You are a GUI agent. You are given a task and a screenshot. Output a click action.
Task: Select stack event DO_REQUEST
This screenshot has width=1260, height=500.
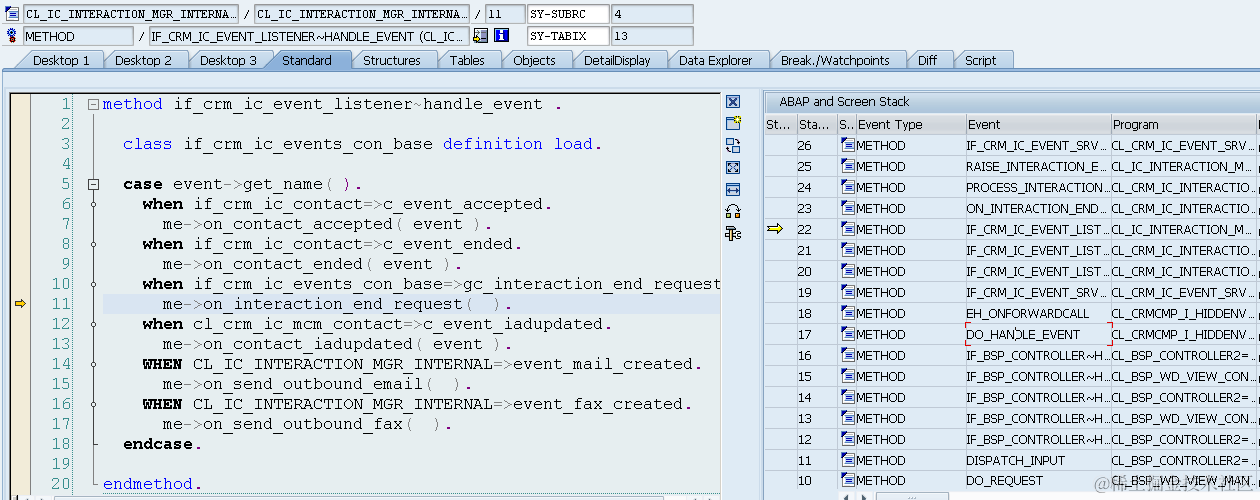[x=1038, y=481]
